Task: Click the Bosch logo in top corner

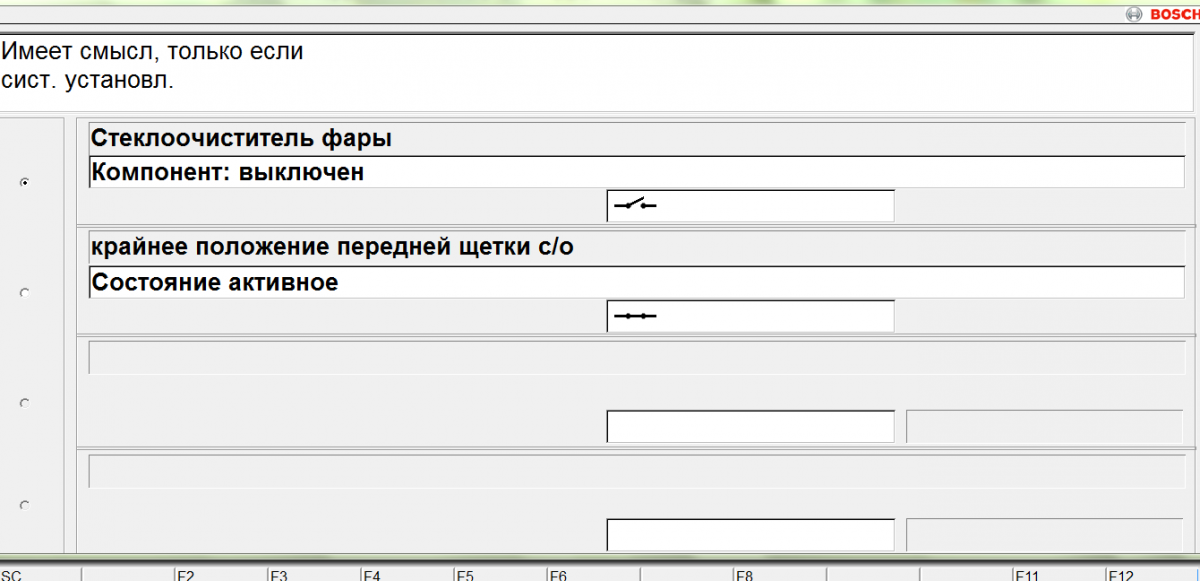Action: click(1162, 14)
